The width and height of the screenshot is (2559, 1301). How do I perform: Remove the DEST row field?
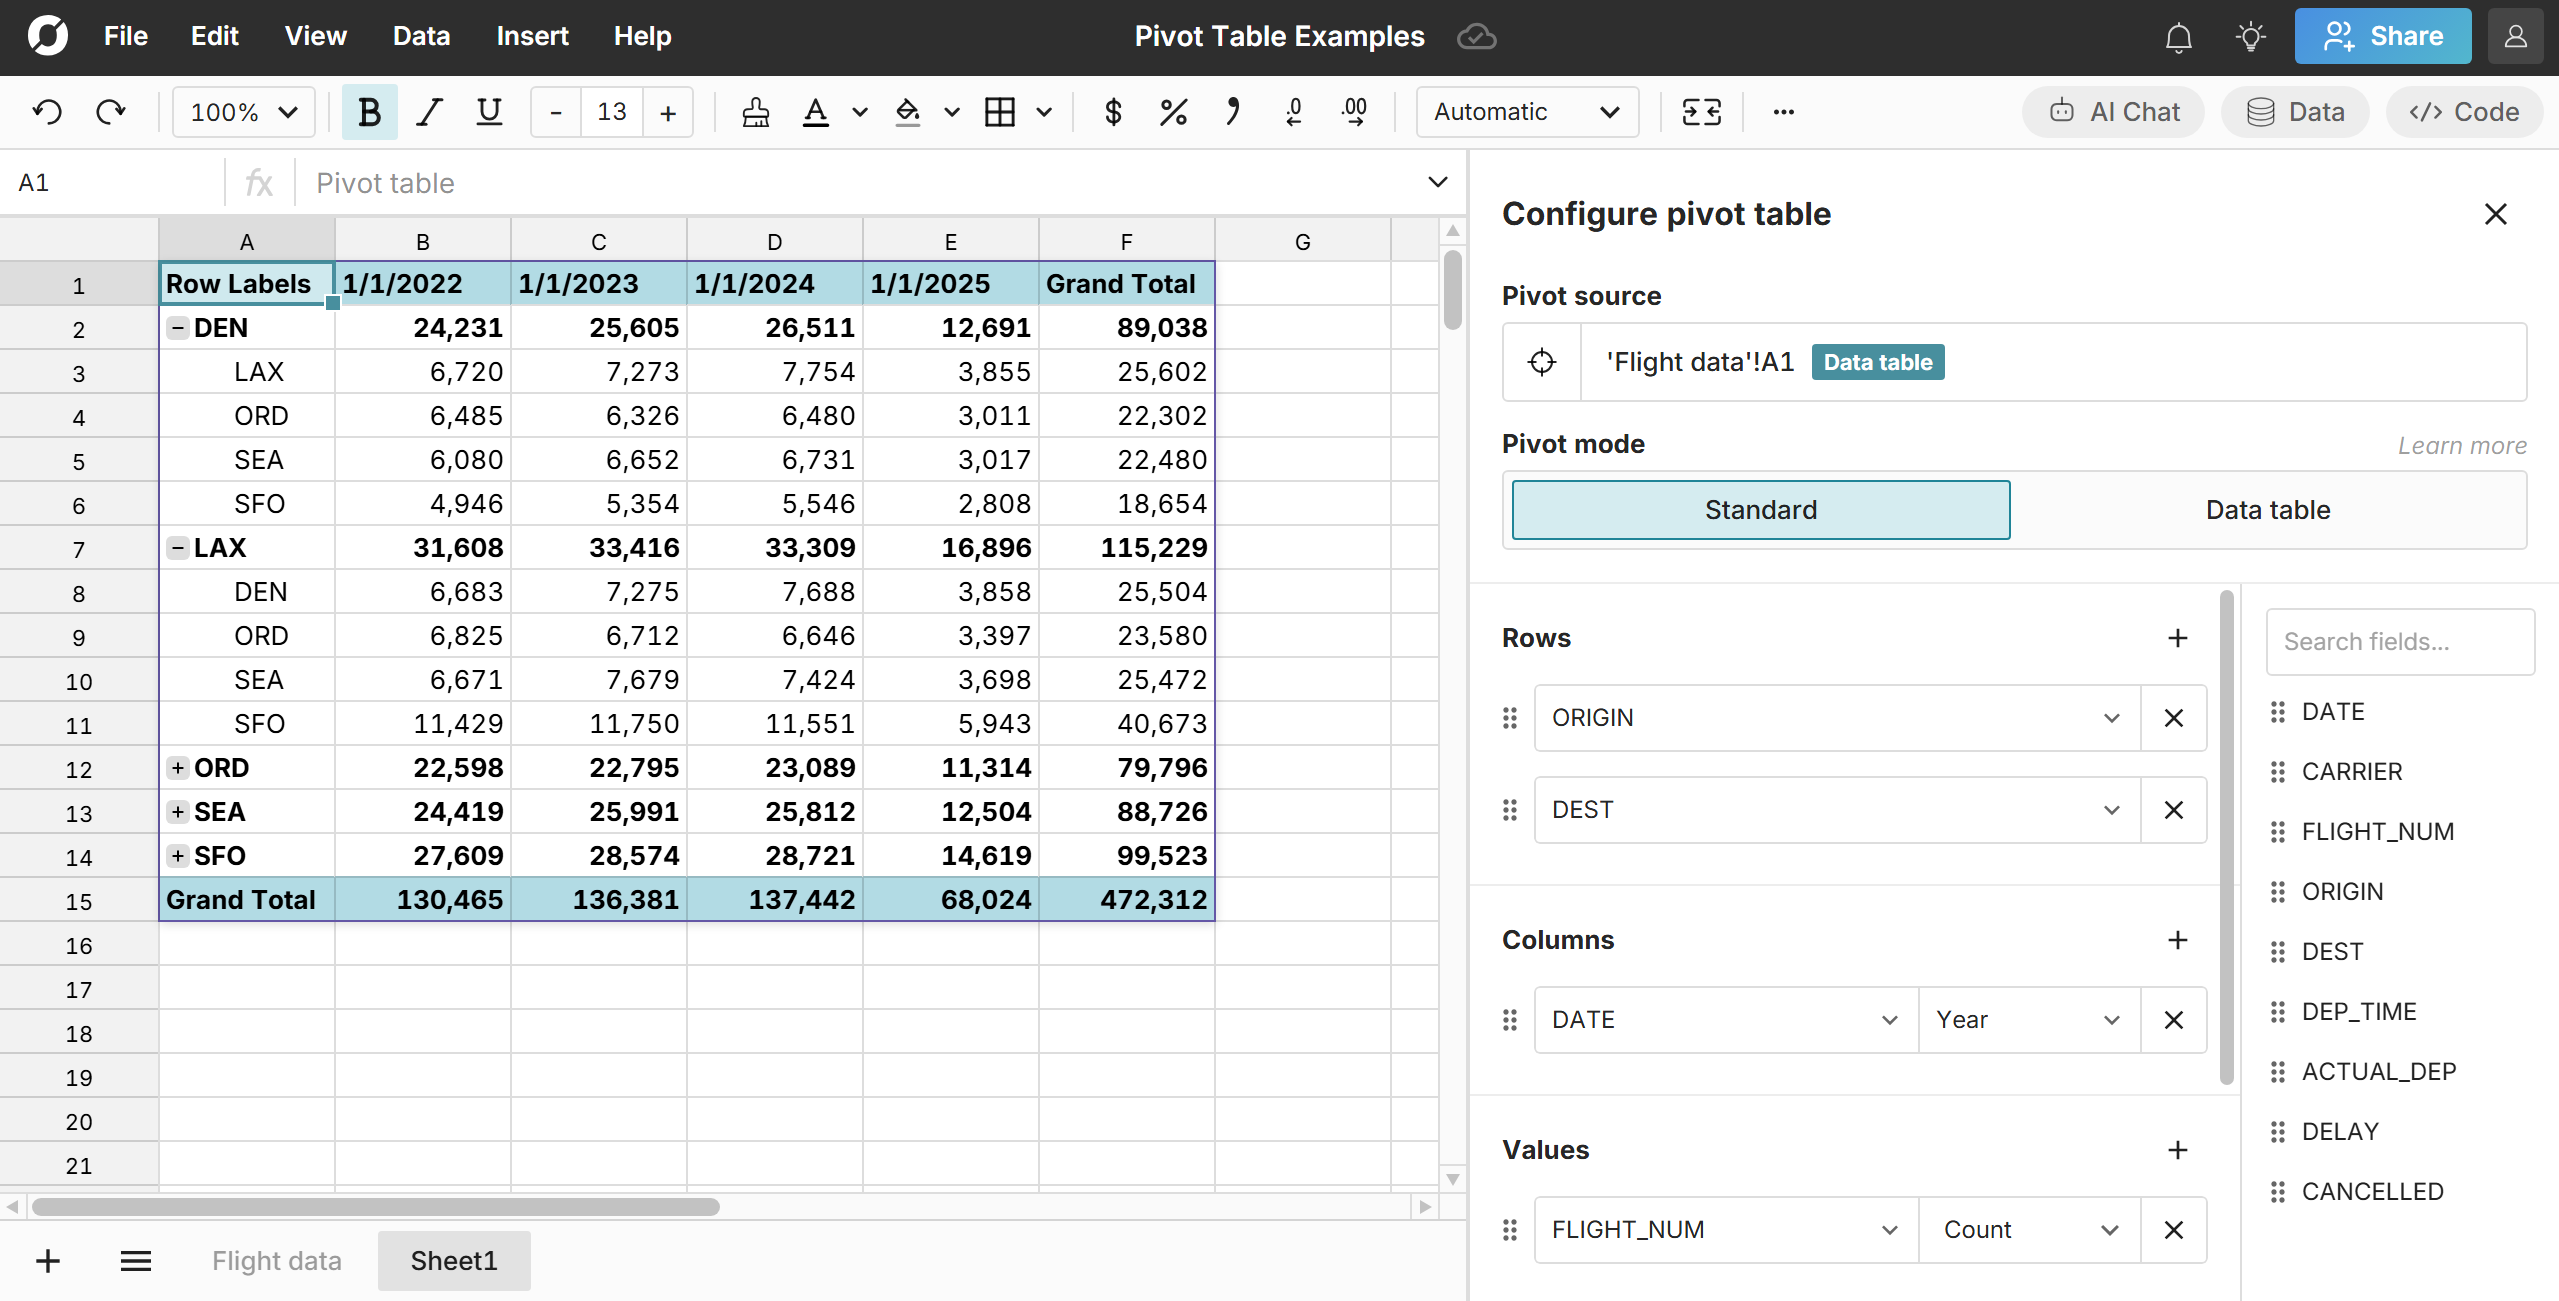point(2173,810)
